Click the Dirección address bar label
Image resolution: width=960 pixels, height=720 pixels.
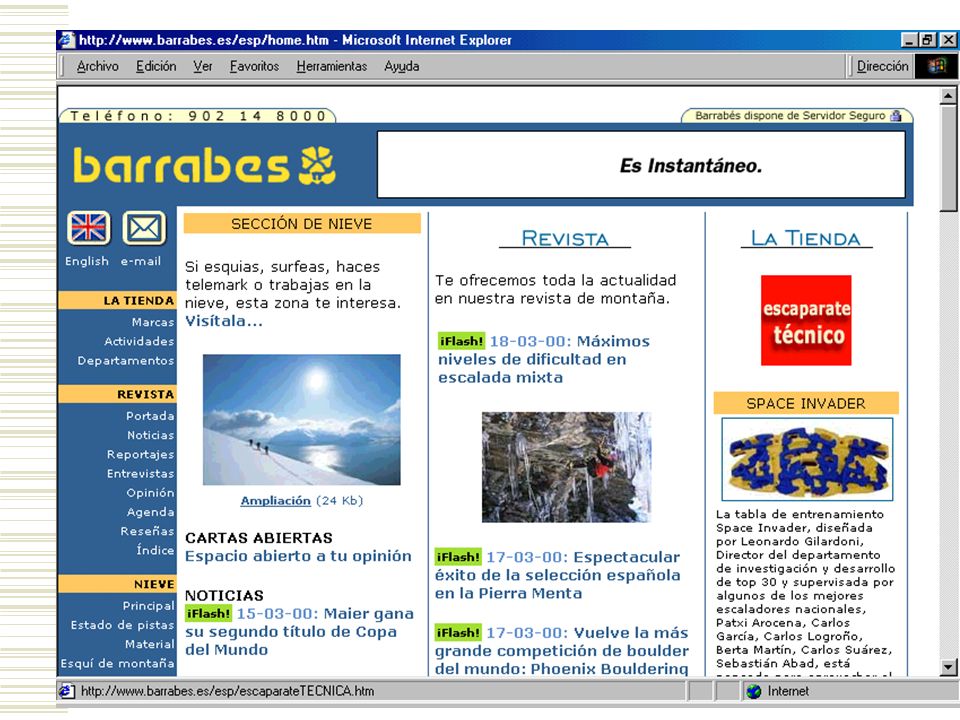point(882,66)
